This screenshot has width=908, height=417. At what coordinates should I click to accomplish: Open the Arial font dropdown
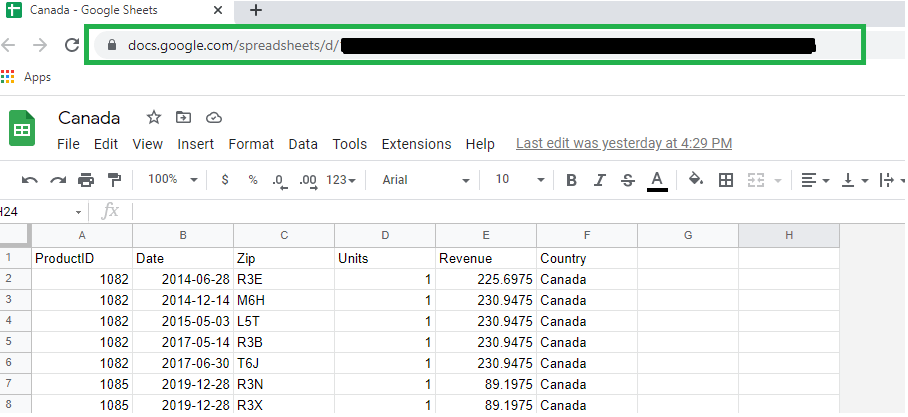425,180
